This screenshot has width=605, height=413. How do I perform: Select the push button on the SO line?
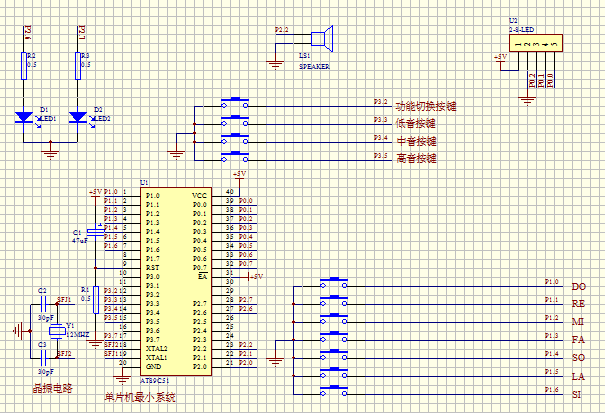tap(334, 356)
